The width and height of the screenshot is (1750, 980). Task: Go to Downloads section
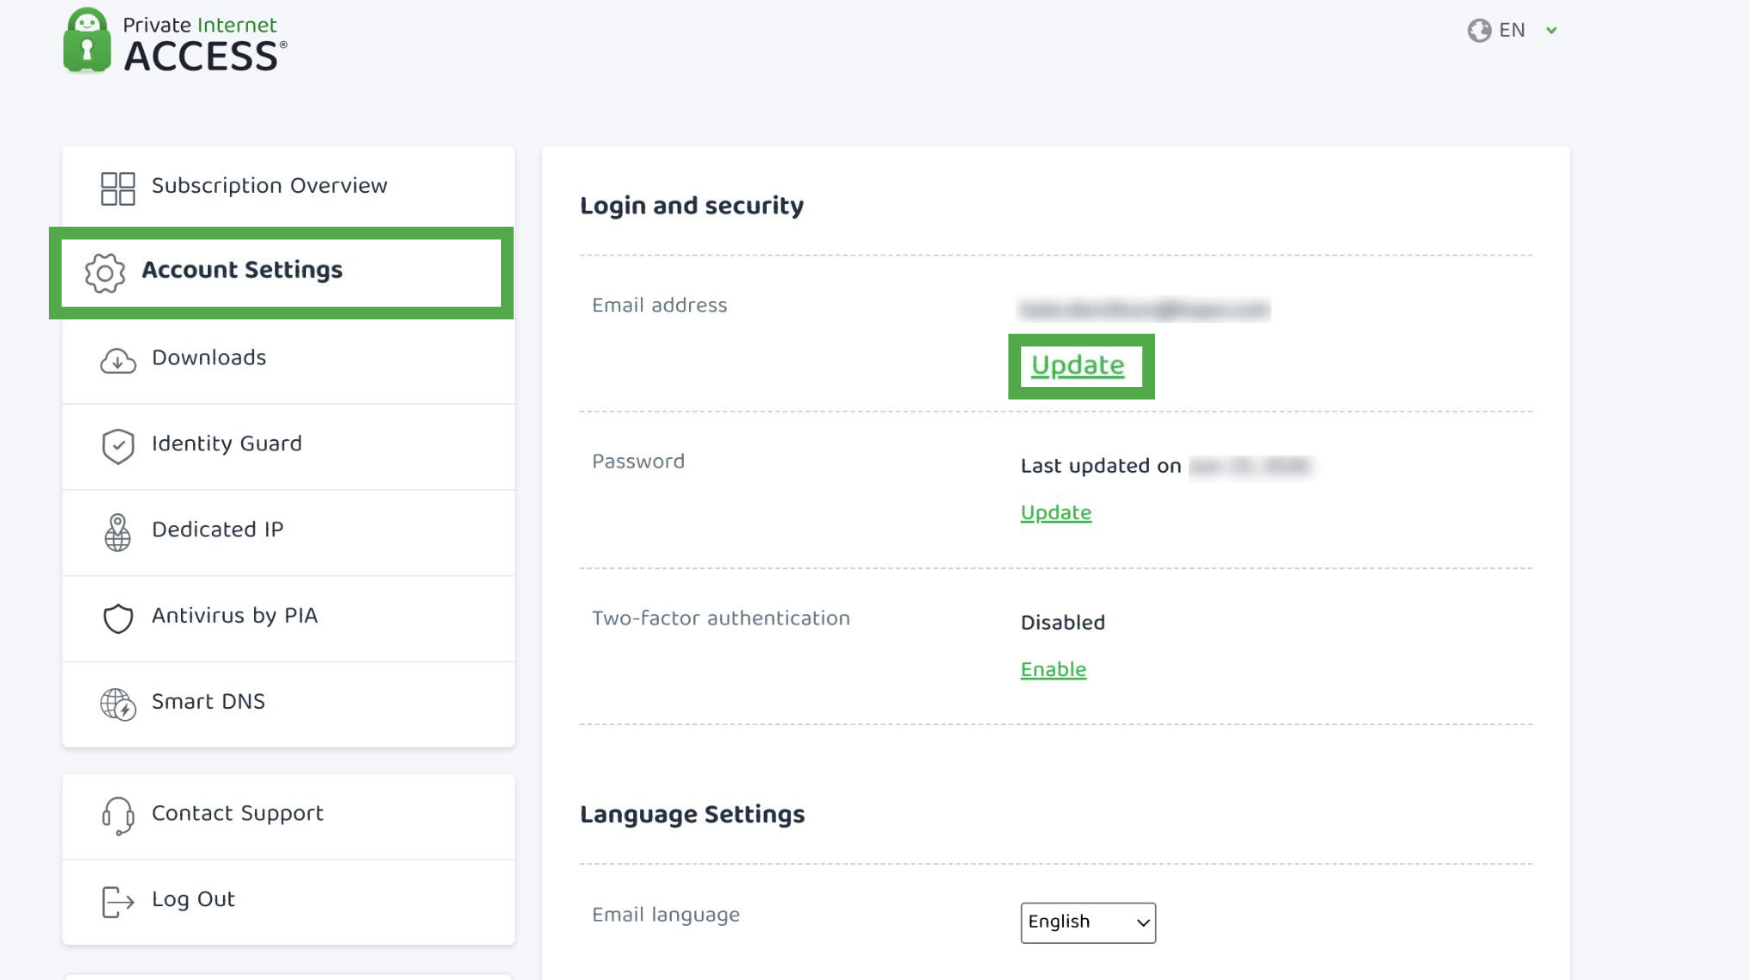[x=288, y=360]
